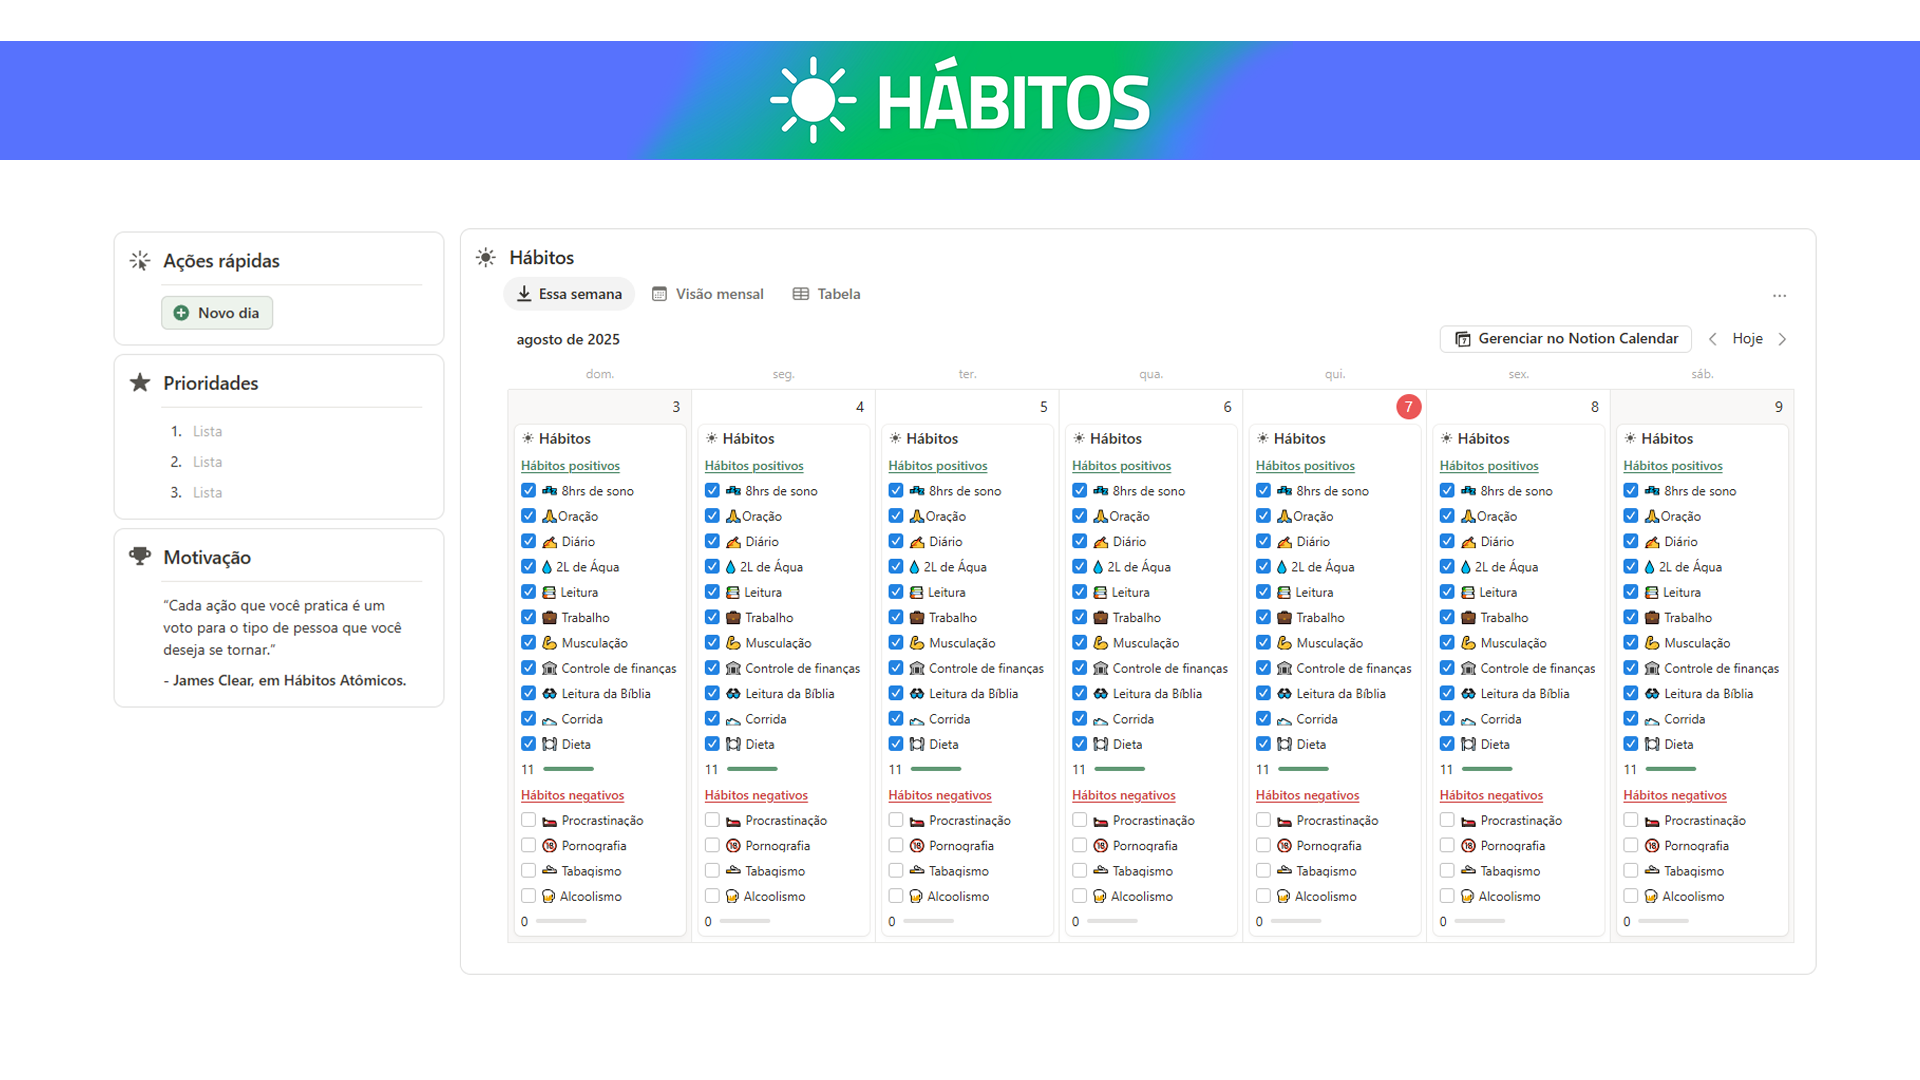Uncheck 8hrs de sono on Sunday column
This screenshot has height=1080, width=1920.
pos(528,490)
